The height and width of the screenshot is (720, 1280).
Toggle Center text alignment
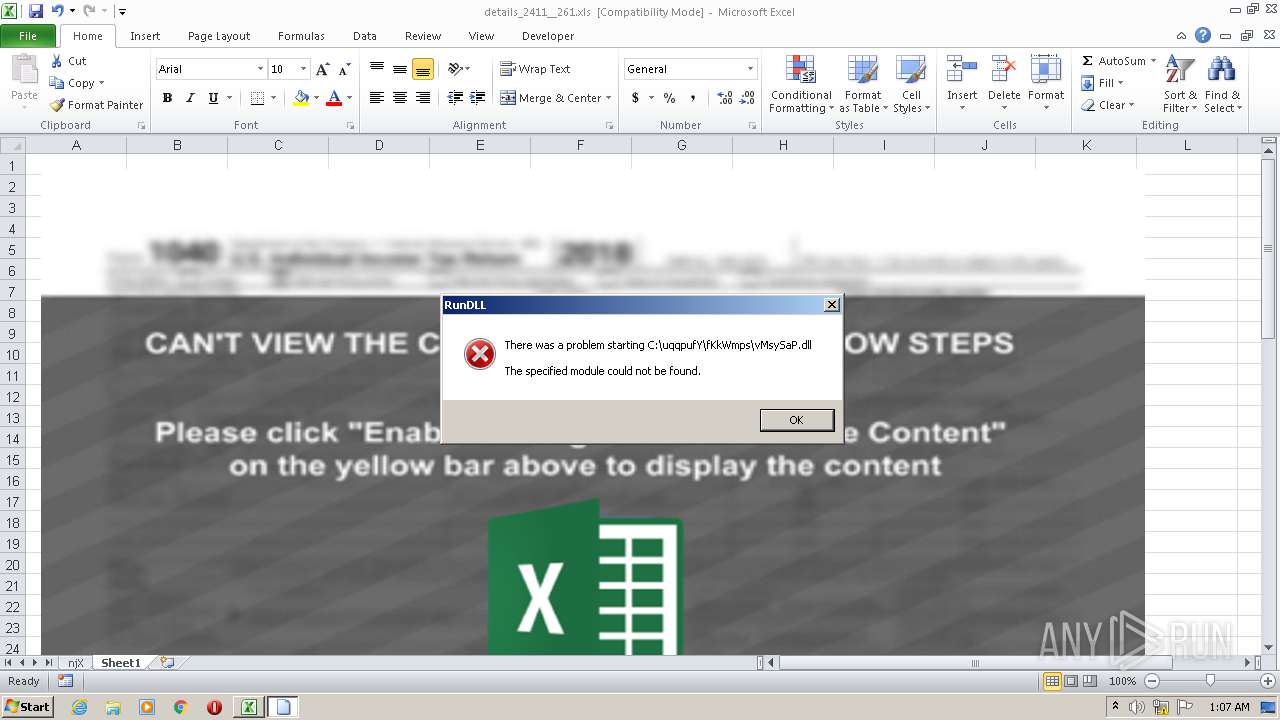pyautogui.click(x=400, y=98)
